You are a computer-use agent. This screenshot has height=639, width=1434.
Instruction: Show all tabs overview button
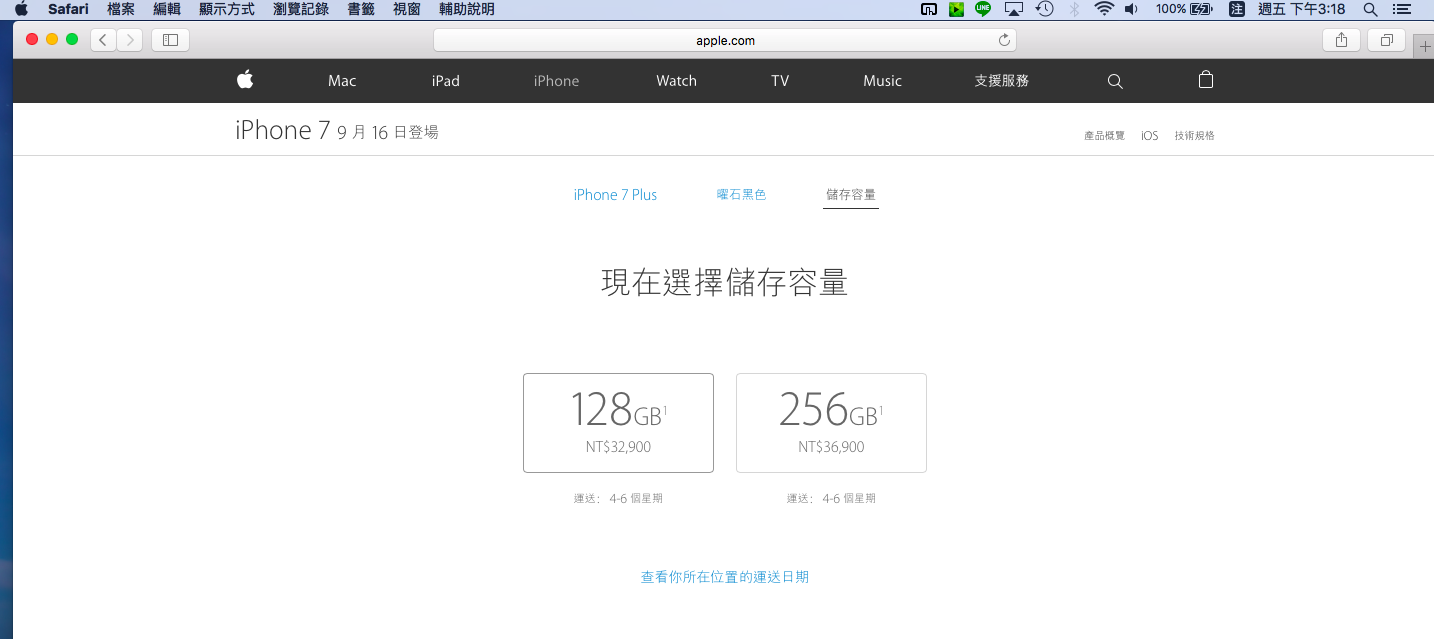(1386, 40)
